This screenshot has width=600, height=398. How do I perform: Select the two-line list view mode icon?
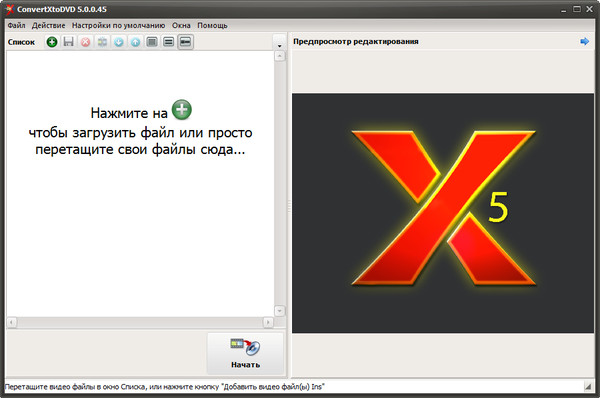coord(168,42)
